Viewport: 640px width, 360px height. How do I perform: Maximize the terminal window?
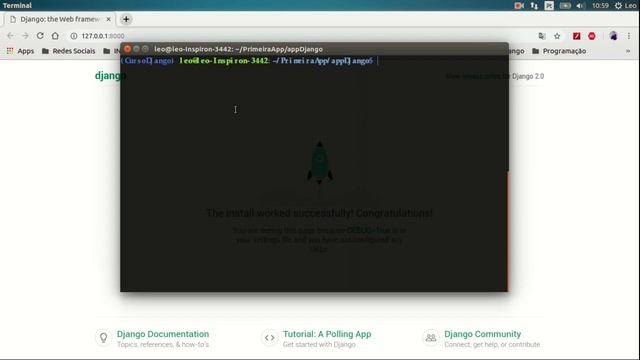click(145, 49)
